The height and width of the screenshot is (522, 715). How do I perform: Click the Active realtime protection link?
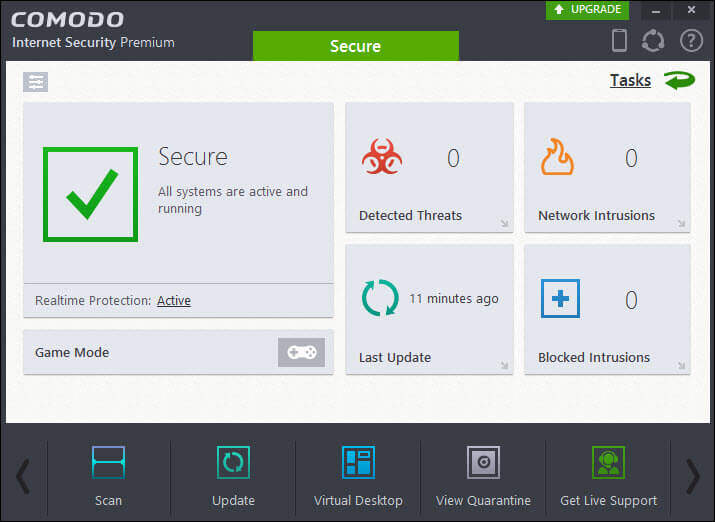[x=174, y=300]
